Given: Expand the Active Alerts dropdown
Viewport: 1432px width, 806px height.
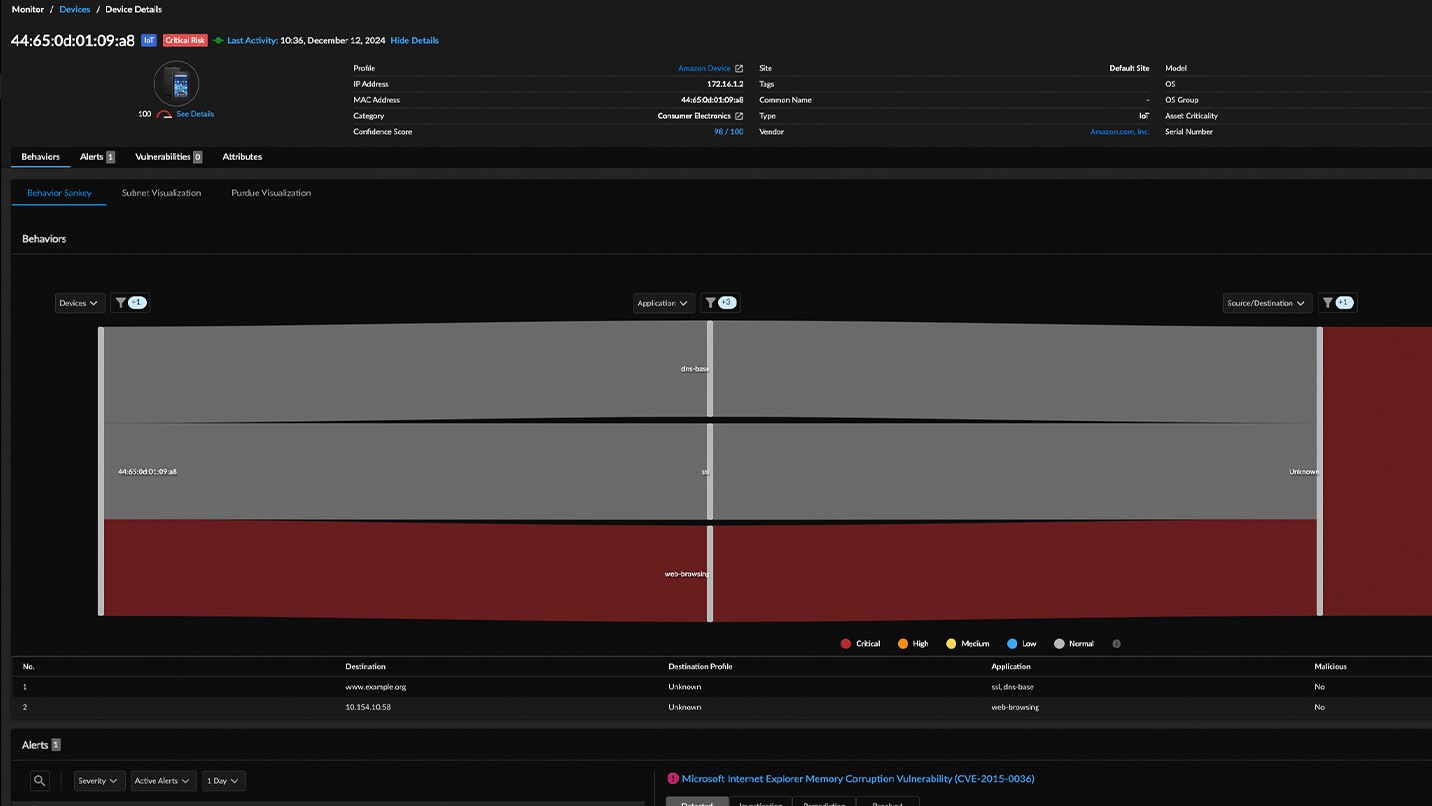Looking at the screenshot, I should (163, 781).
